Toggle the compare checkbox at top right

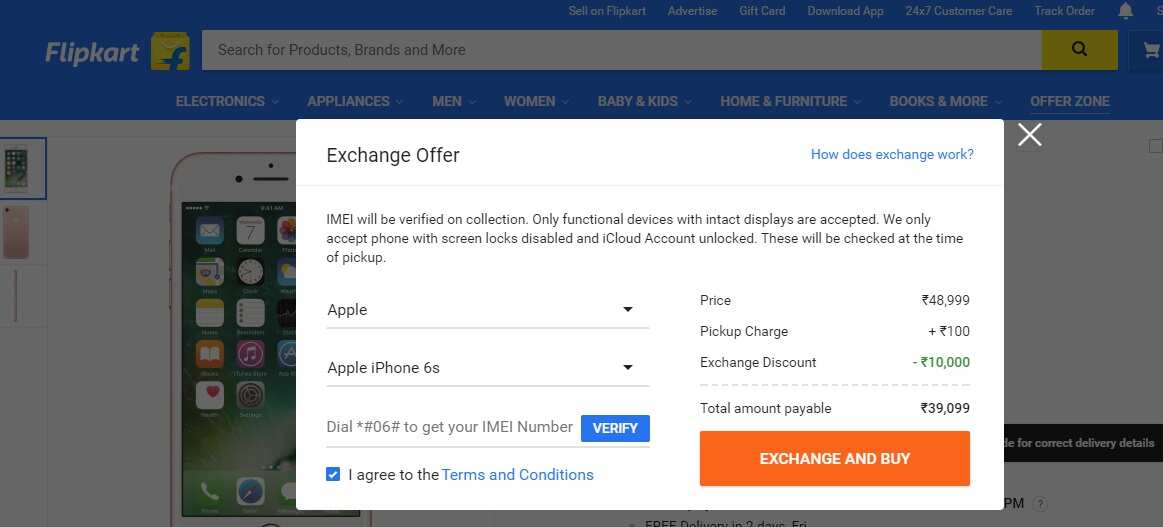tap(1156, 146)
